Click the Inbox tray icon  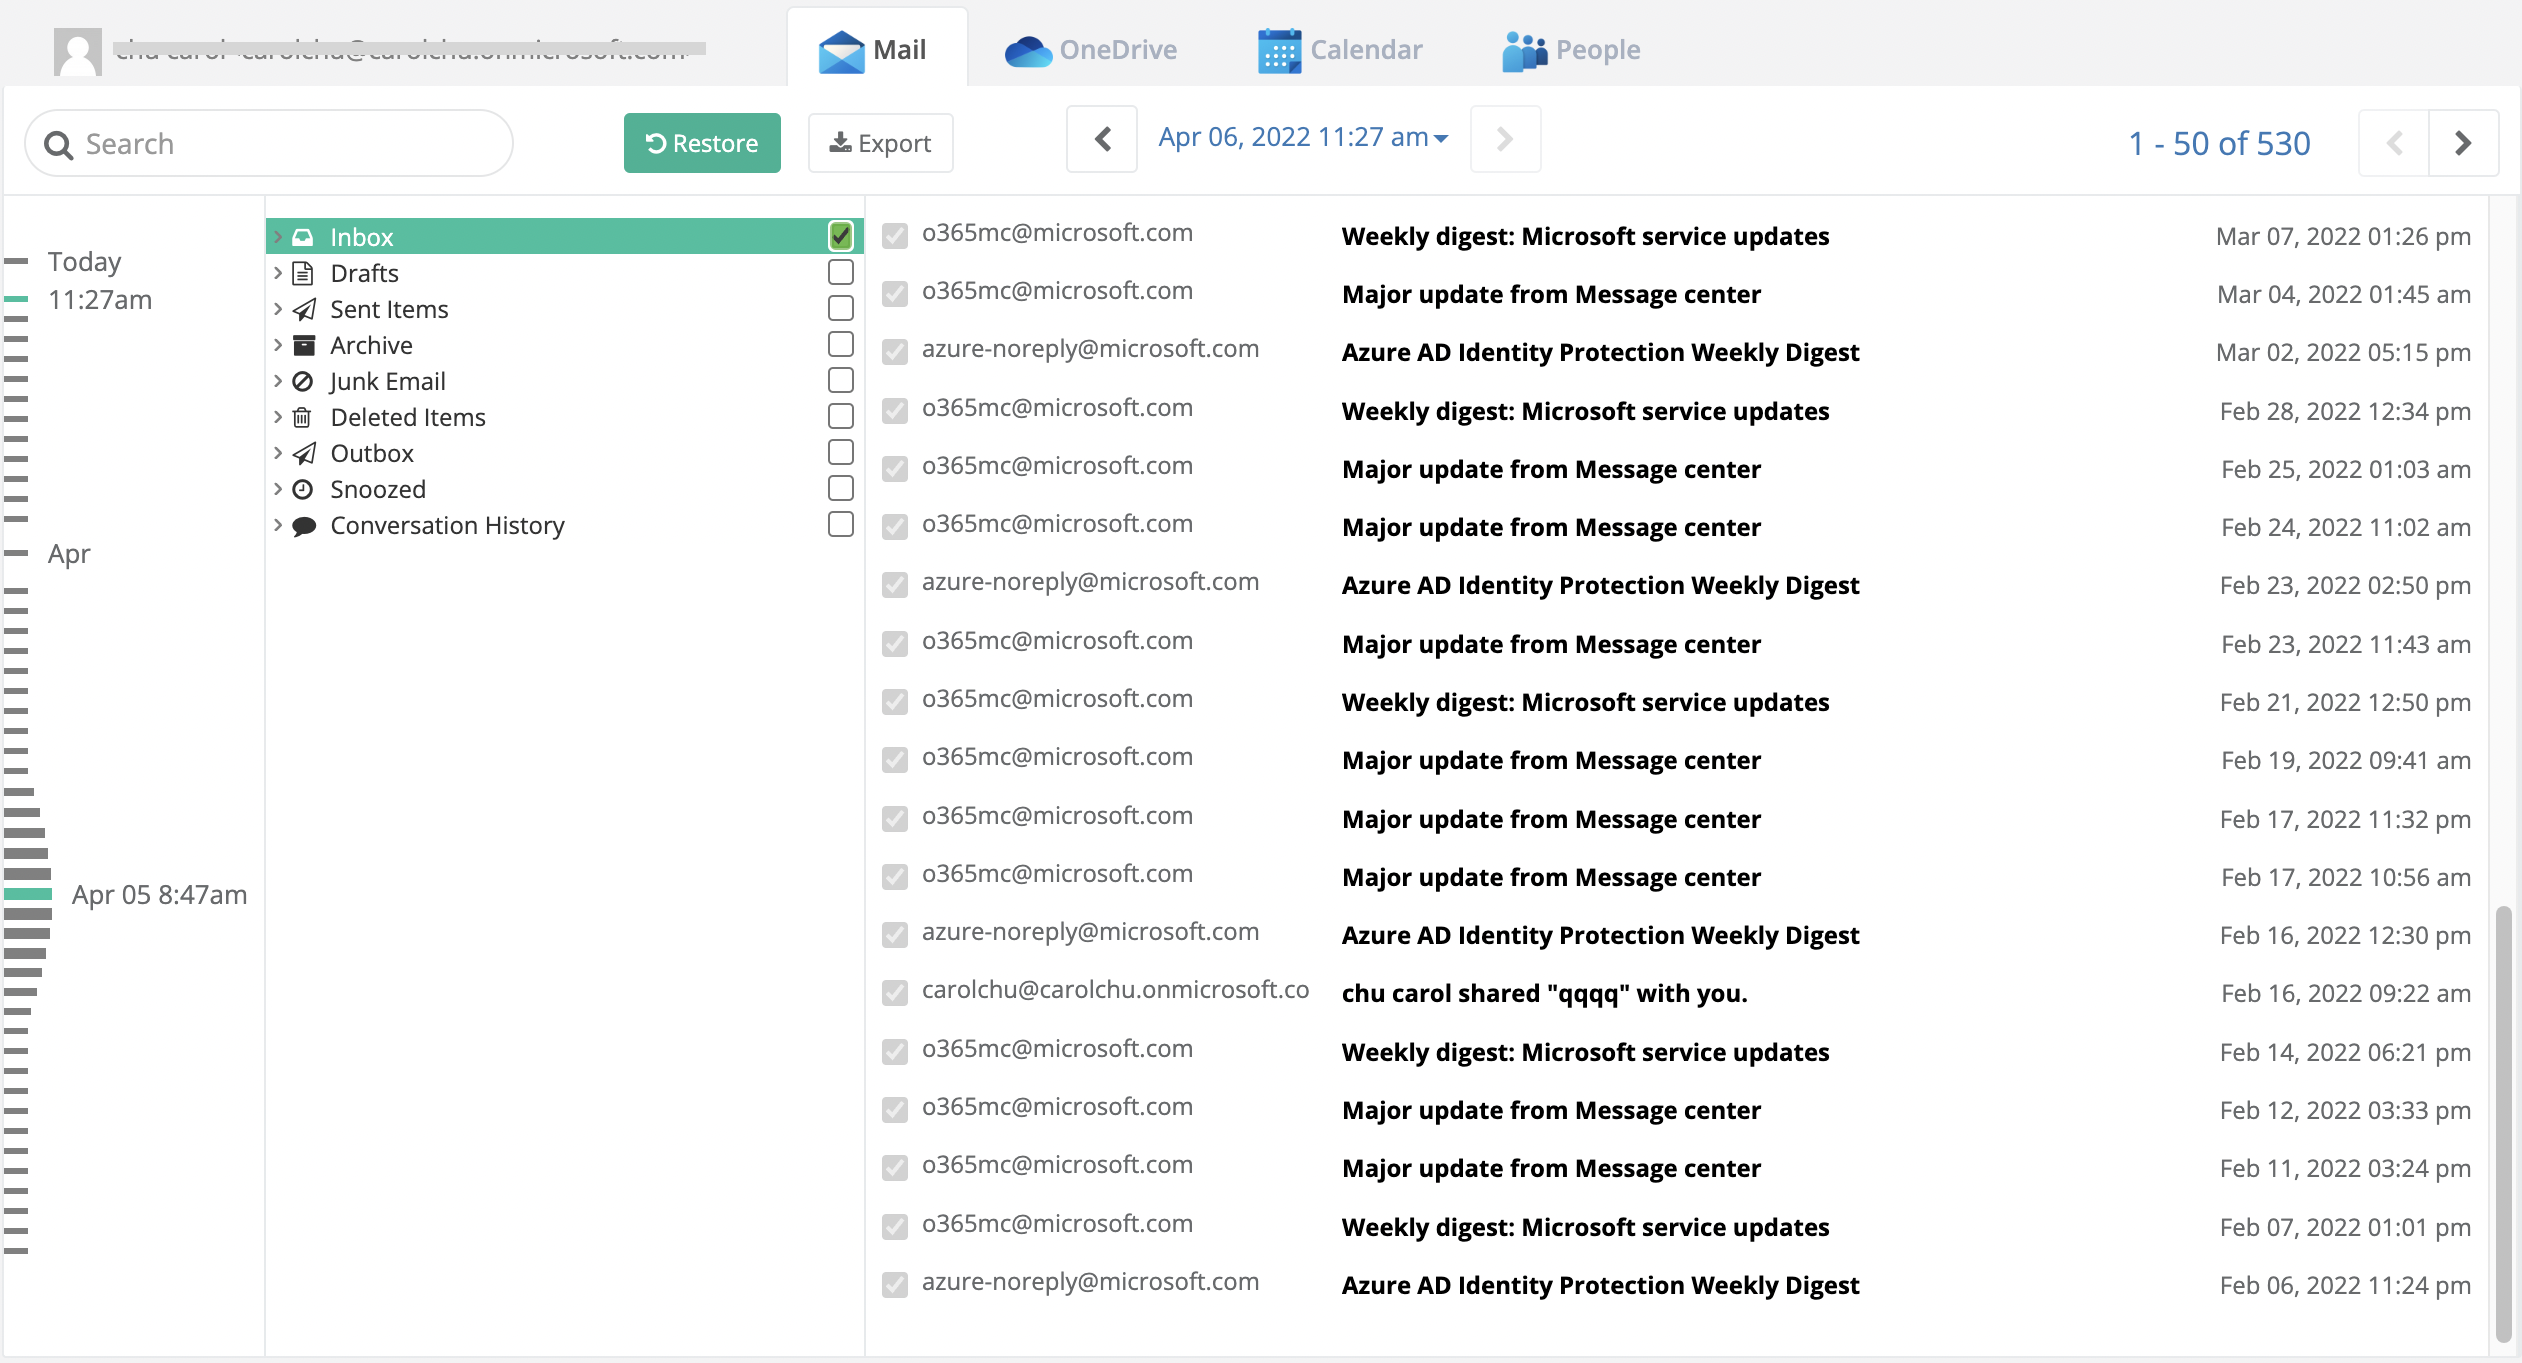point(303,237)
